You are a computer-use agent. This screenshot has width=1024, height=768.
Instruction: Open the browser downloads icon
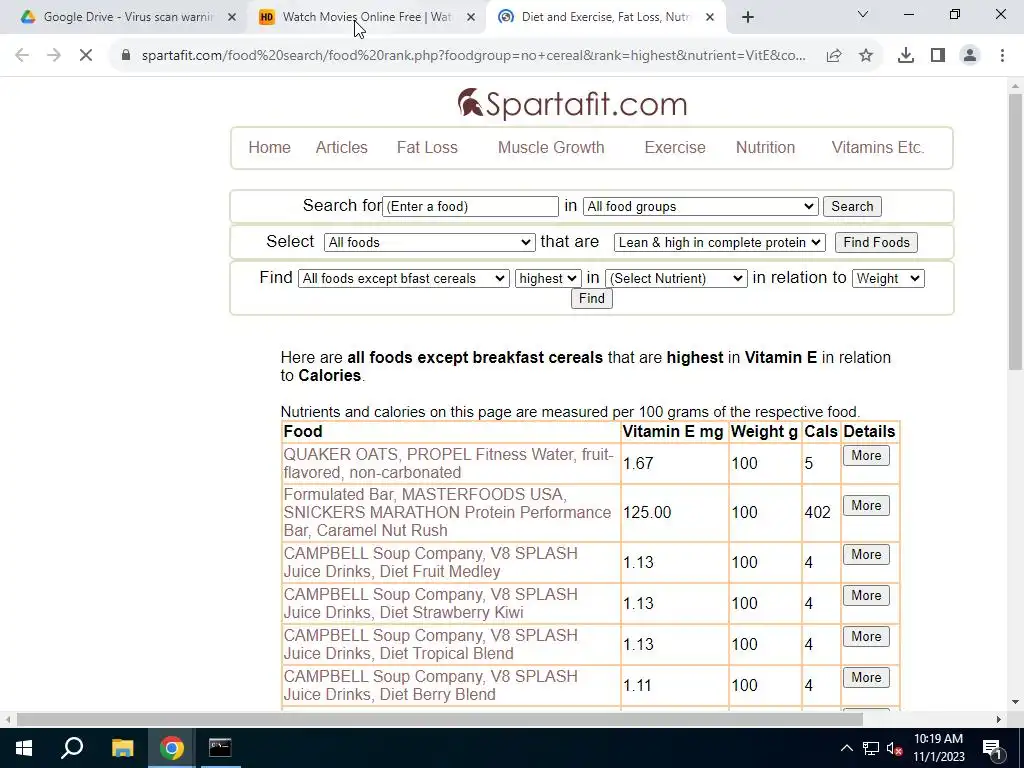(906, 56)
